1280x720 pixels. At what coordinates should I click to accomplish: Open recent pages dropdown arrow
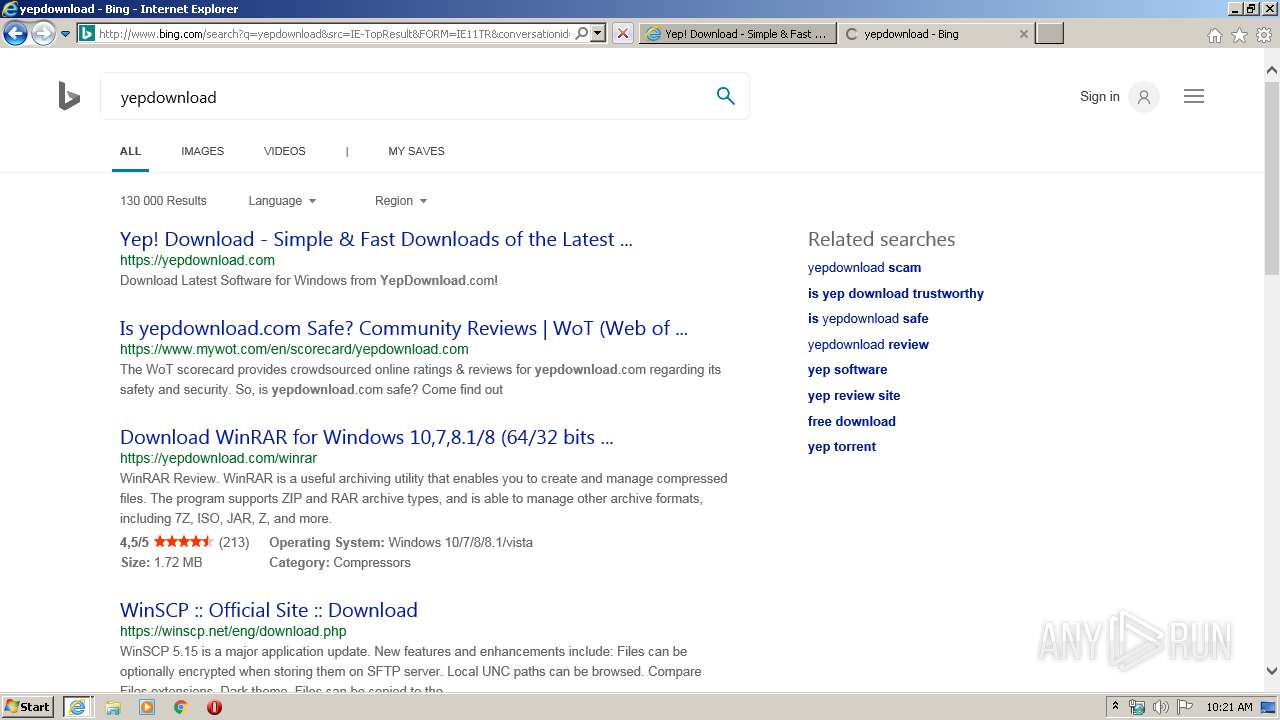(66, 34)
